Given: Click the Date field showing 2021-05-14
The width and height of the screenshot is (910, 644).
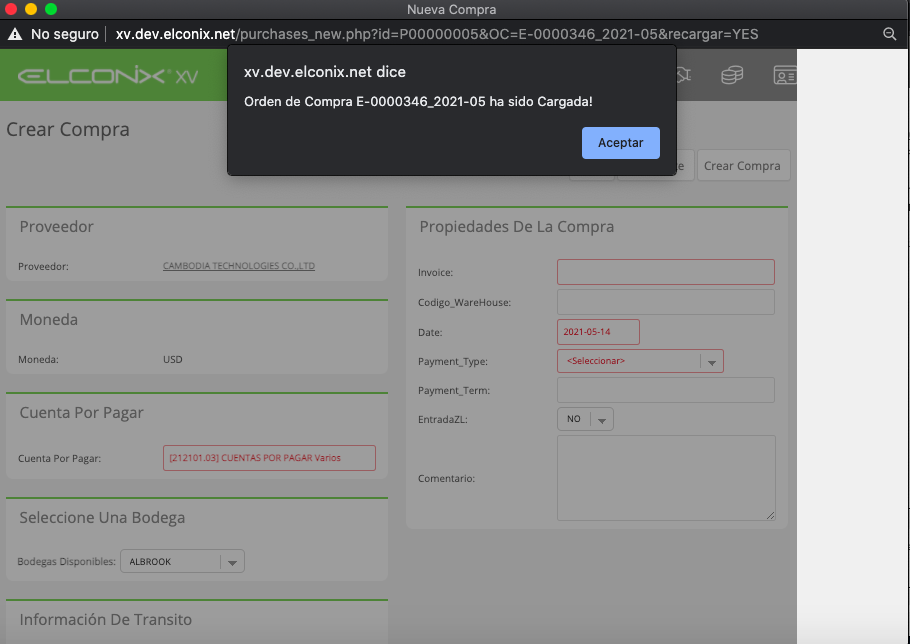Looking at the screenshot, I should pyautogui.click(x=598, y=332).
